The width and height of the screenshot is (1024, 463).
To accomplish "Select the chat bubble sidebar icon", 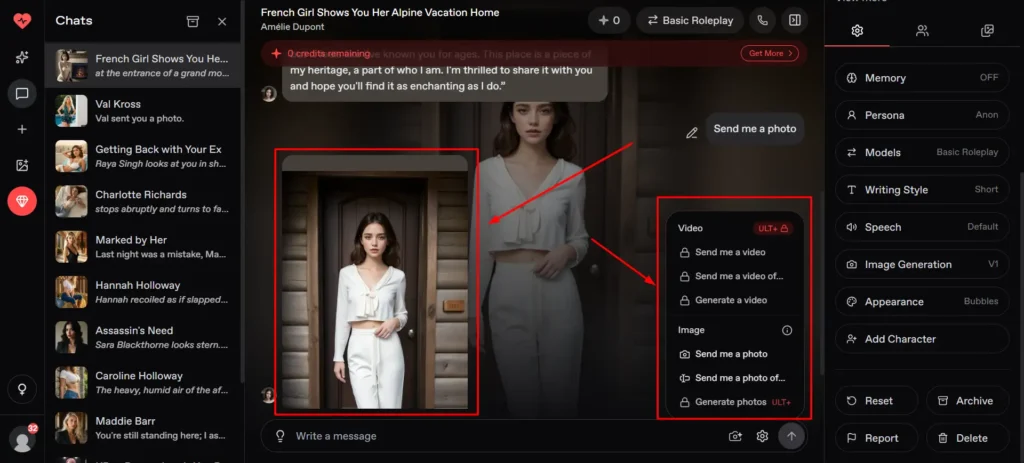I will tap(22, 93).
